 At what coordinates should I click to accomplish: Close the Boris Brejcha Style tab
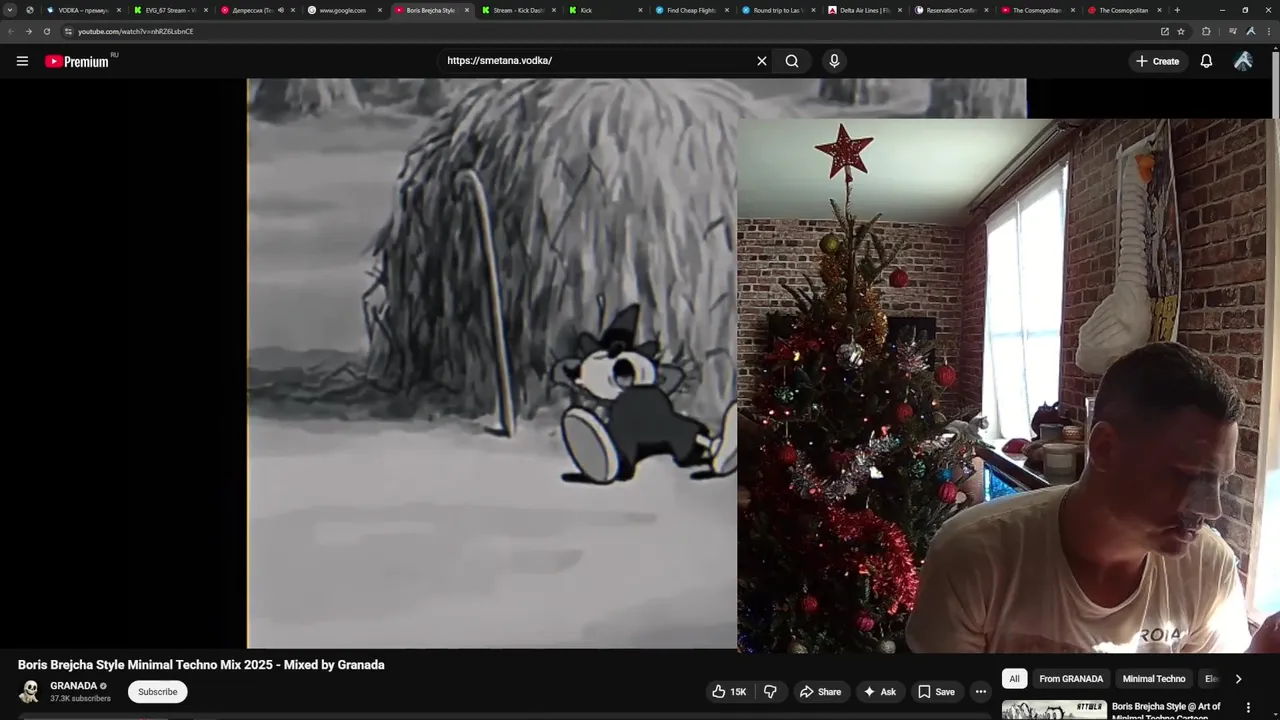[467, 10]
